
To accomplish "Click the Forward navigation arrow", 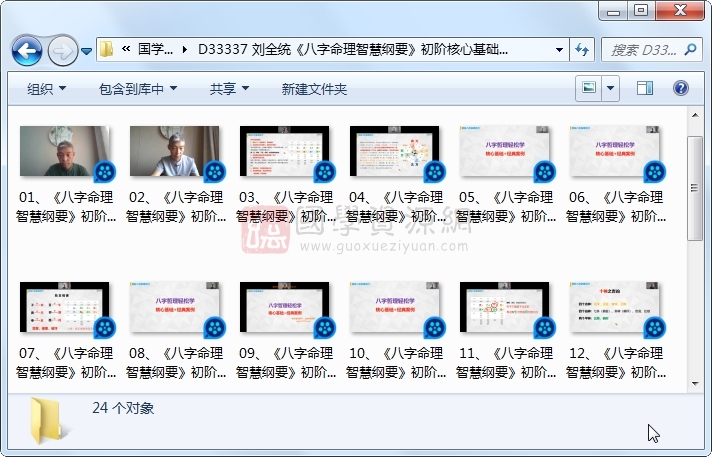I will pos(62,51).
